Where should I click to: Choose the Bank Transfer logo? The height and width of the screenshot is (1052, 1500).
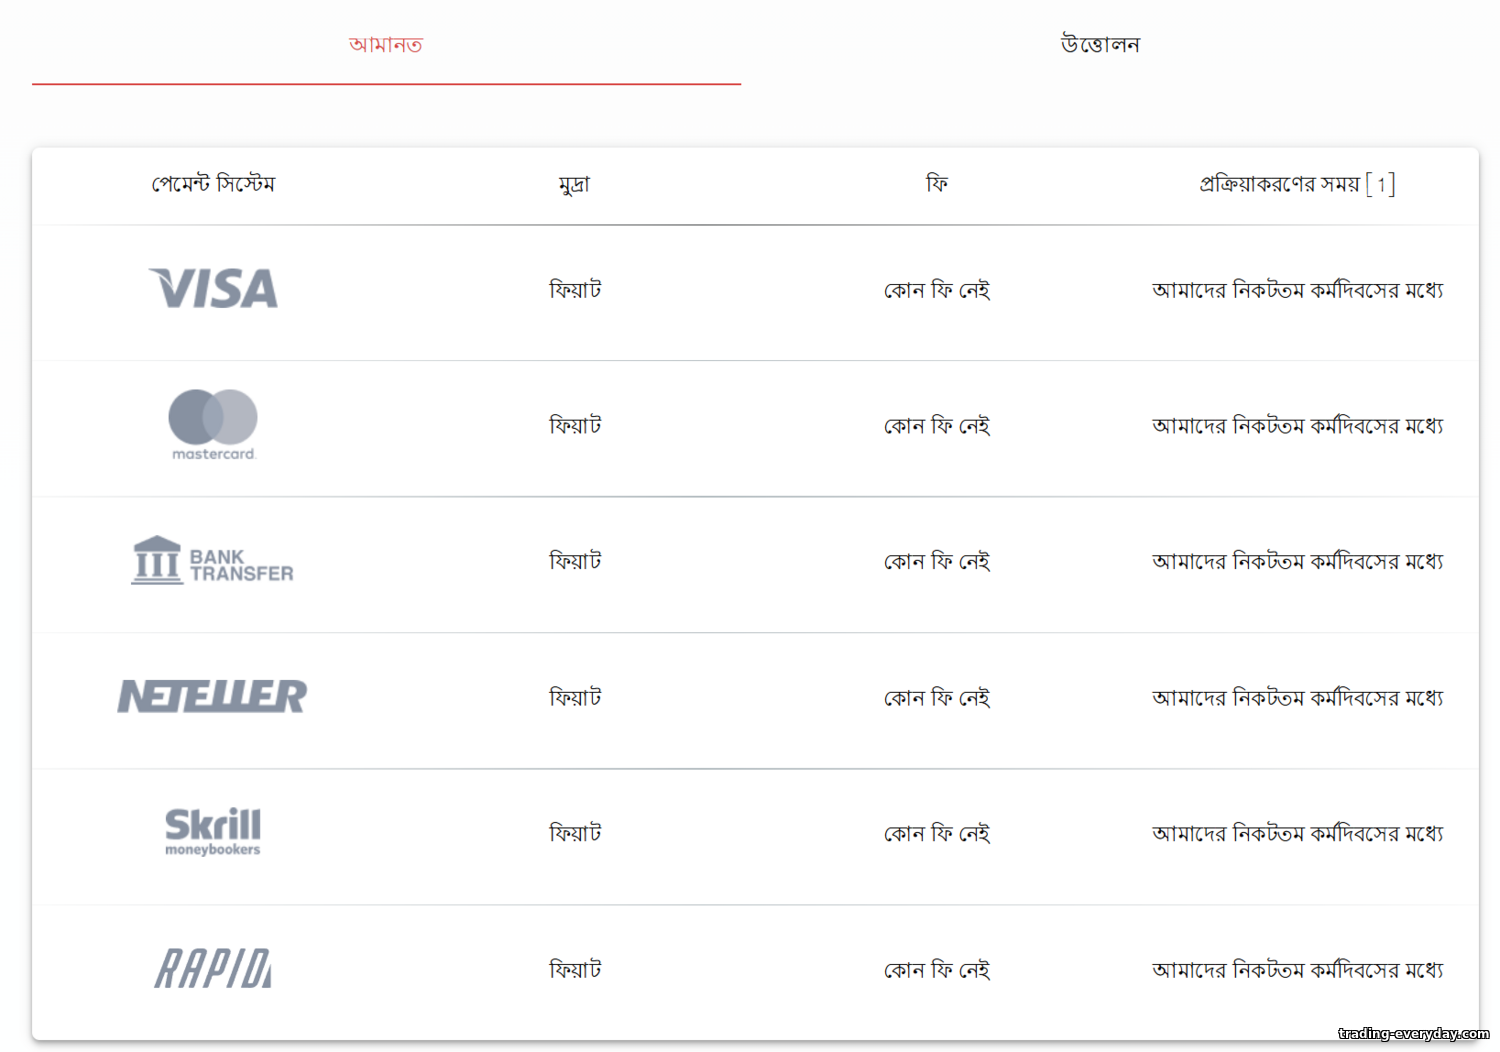coord(213,560)
